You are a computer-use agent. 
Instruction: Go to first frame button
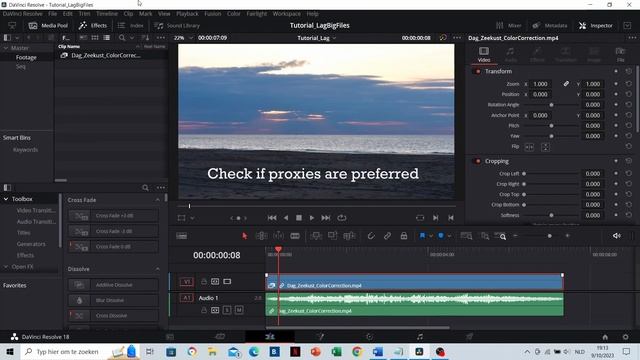point(272,218)
